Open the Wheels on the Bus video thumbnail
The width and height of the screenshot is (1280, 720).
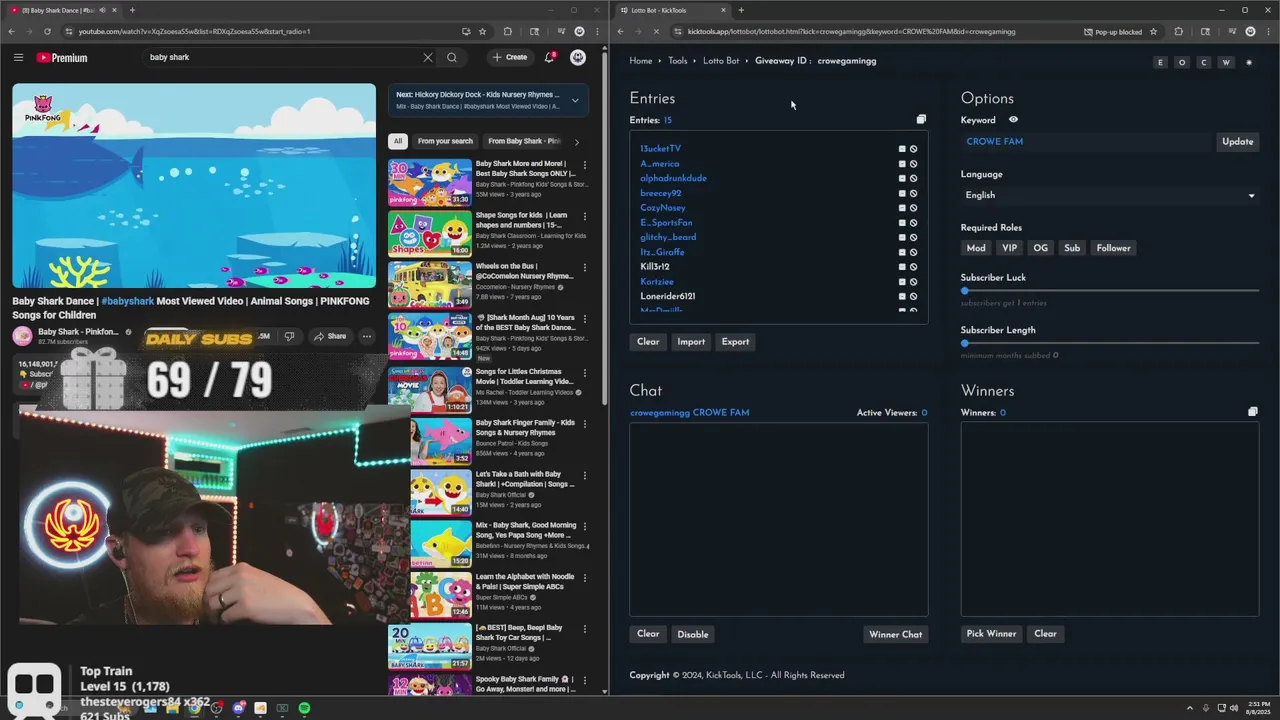(430, 284)
